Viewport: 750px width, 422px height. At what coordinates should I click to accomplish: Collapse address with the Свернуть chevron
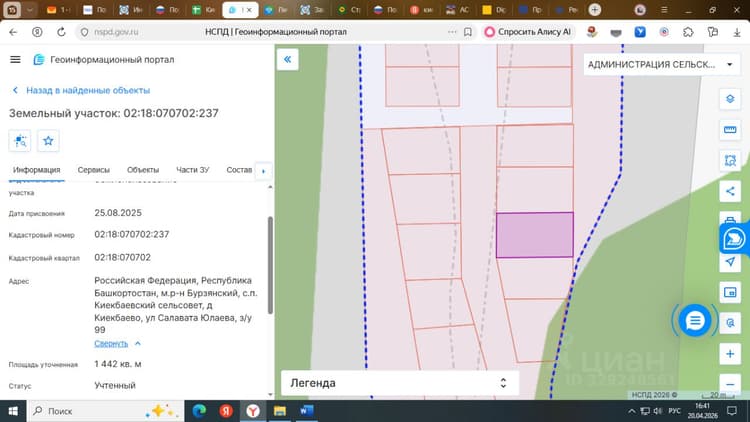click(138, 344)
